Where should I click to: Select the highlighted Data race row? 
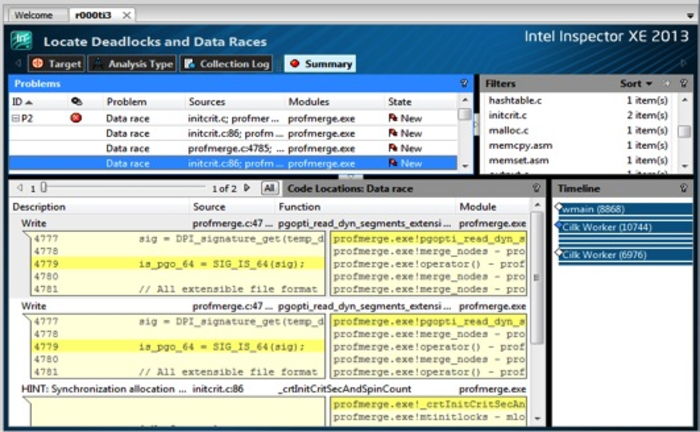tap(233, 163)
